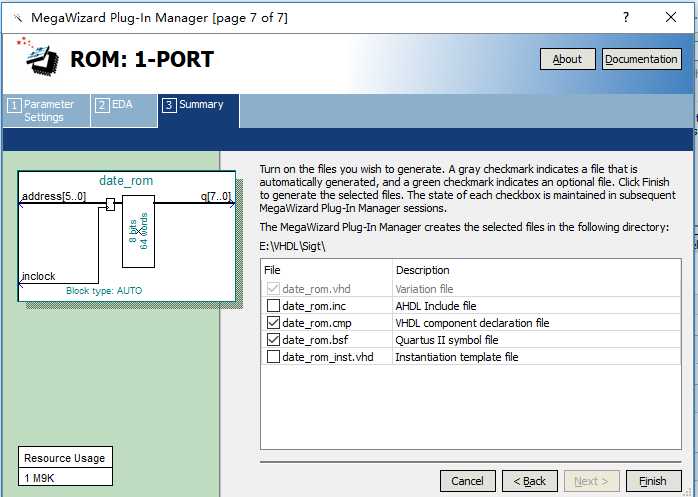The width and height of the screenshot is (698, 497).
Task: Select the date_rom.bsf file name
Action: 315,340
